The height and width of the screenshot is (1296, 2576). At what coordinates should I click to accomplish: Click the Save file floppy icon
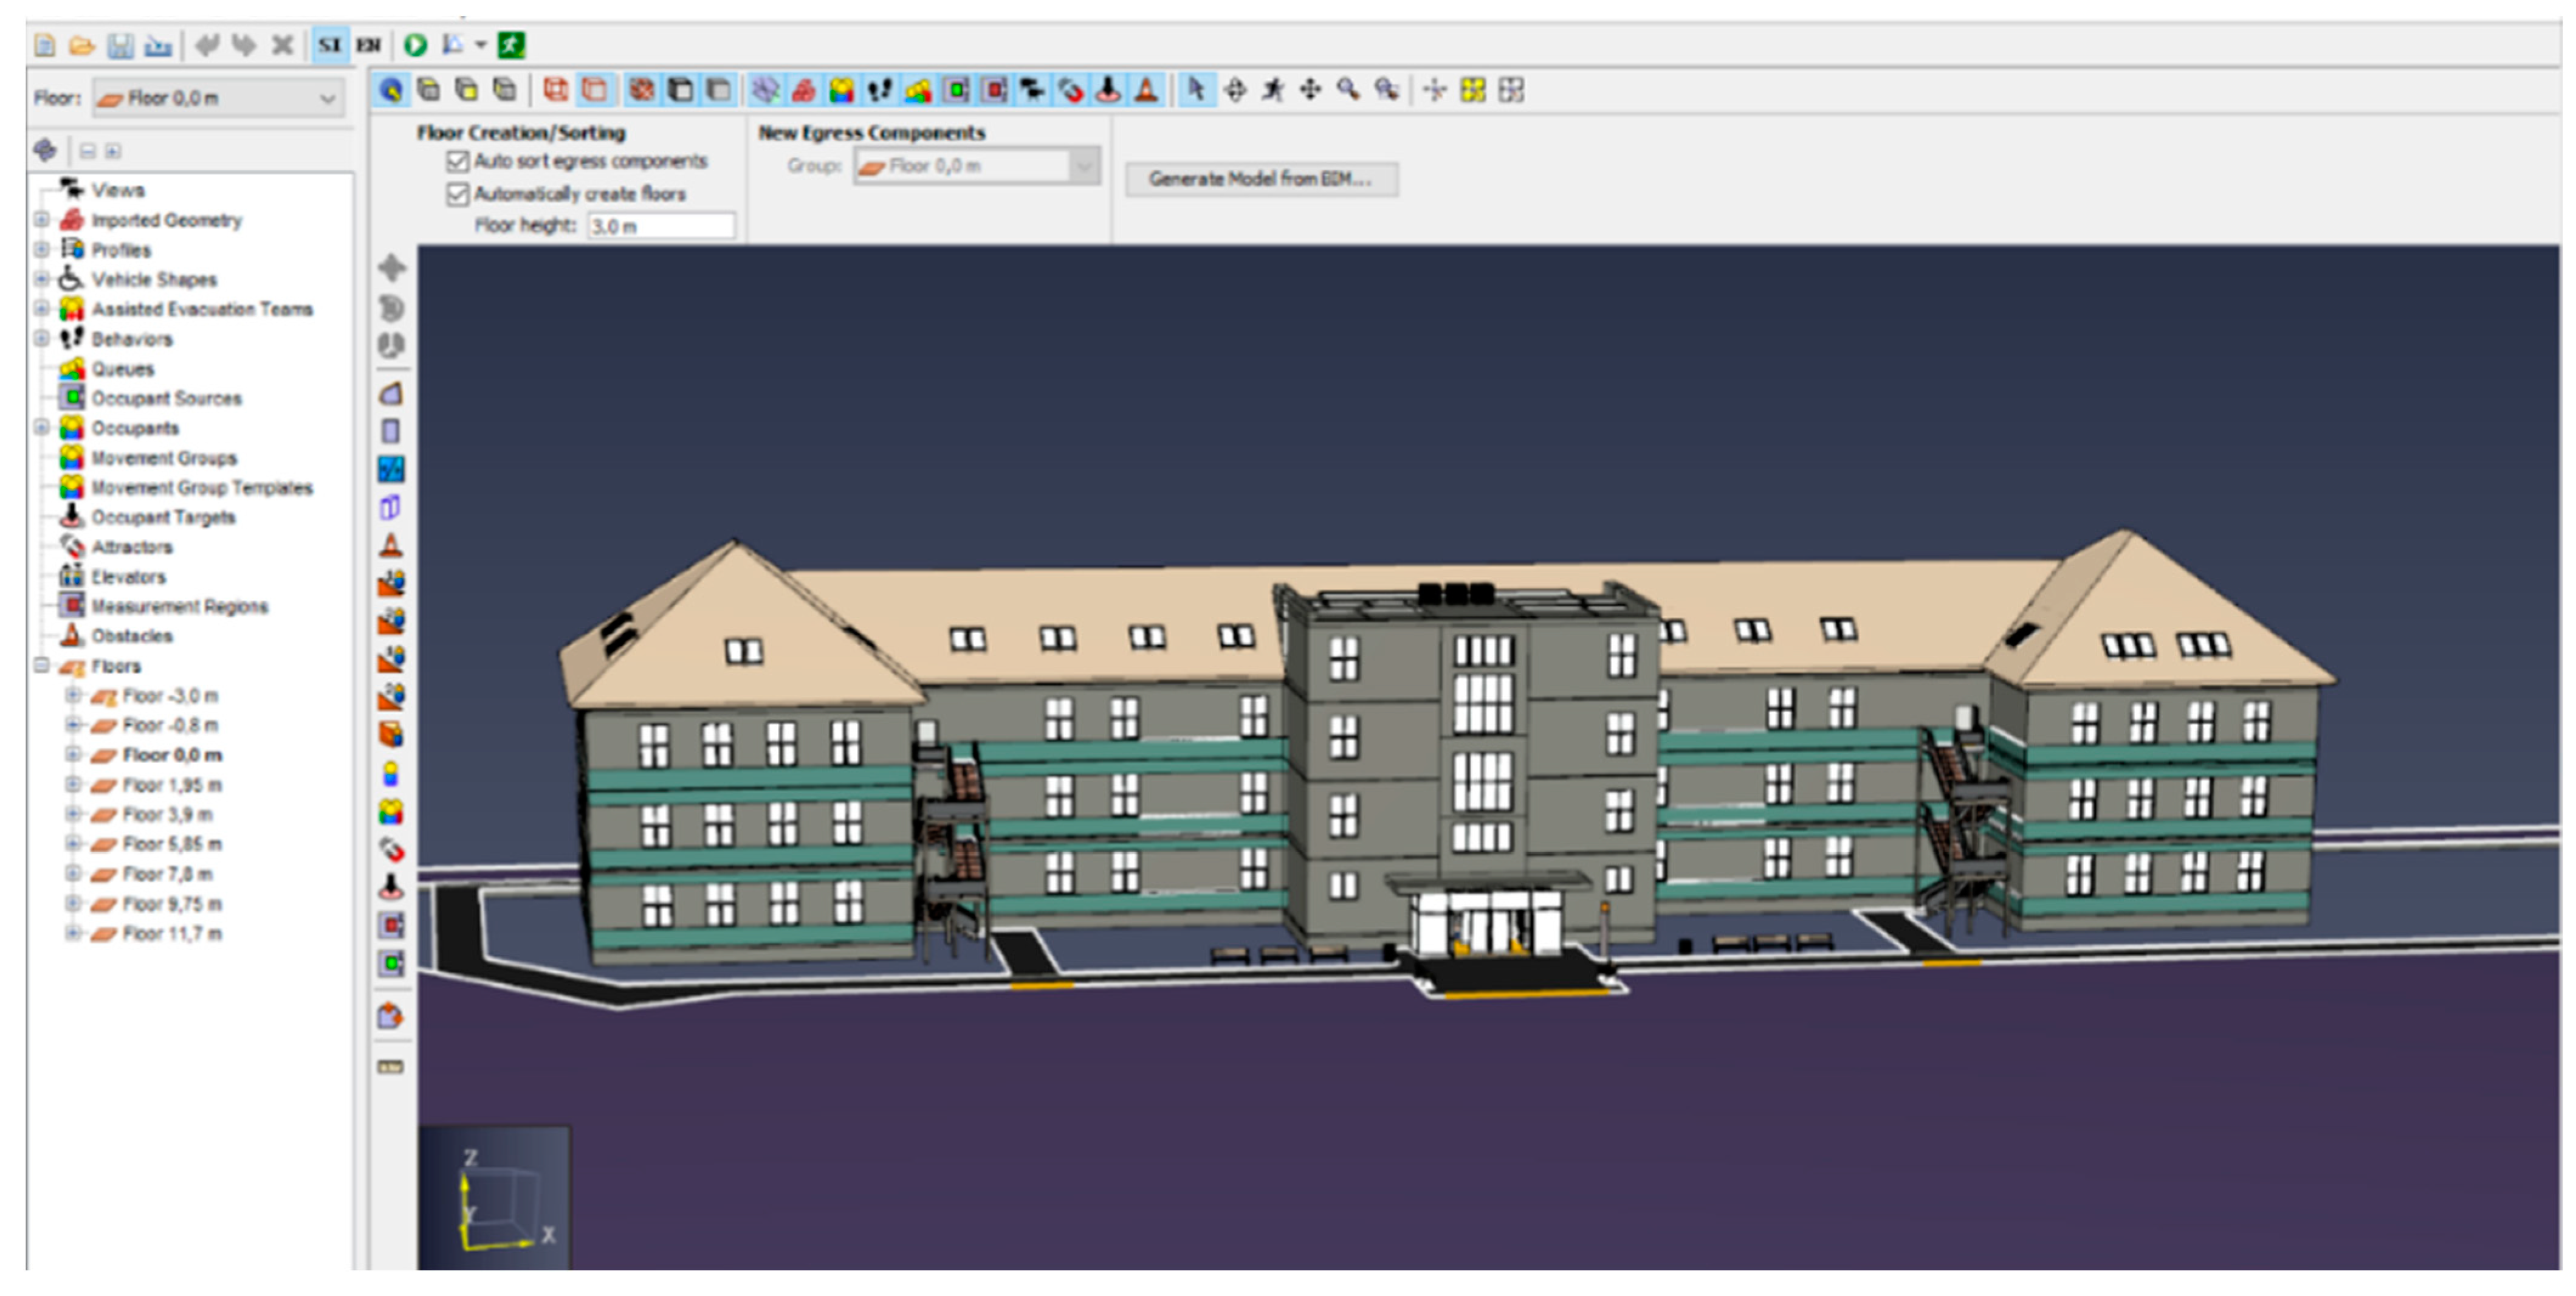tap(120, 45)
